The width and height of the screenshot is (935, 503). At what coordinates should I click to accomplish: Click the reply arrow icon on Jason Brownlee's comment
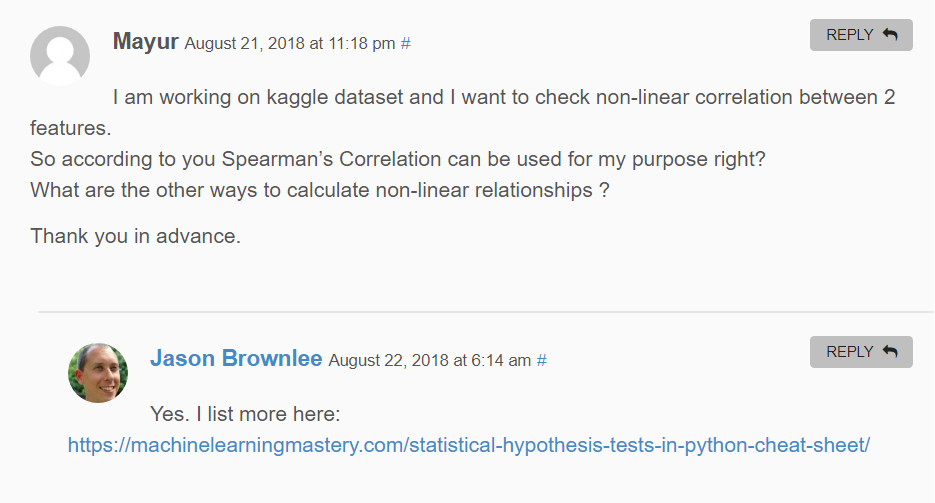[x=890, y=352]
